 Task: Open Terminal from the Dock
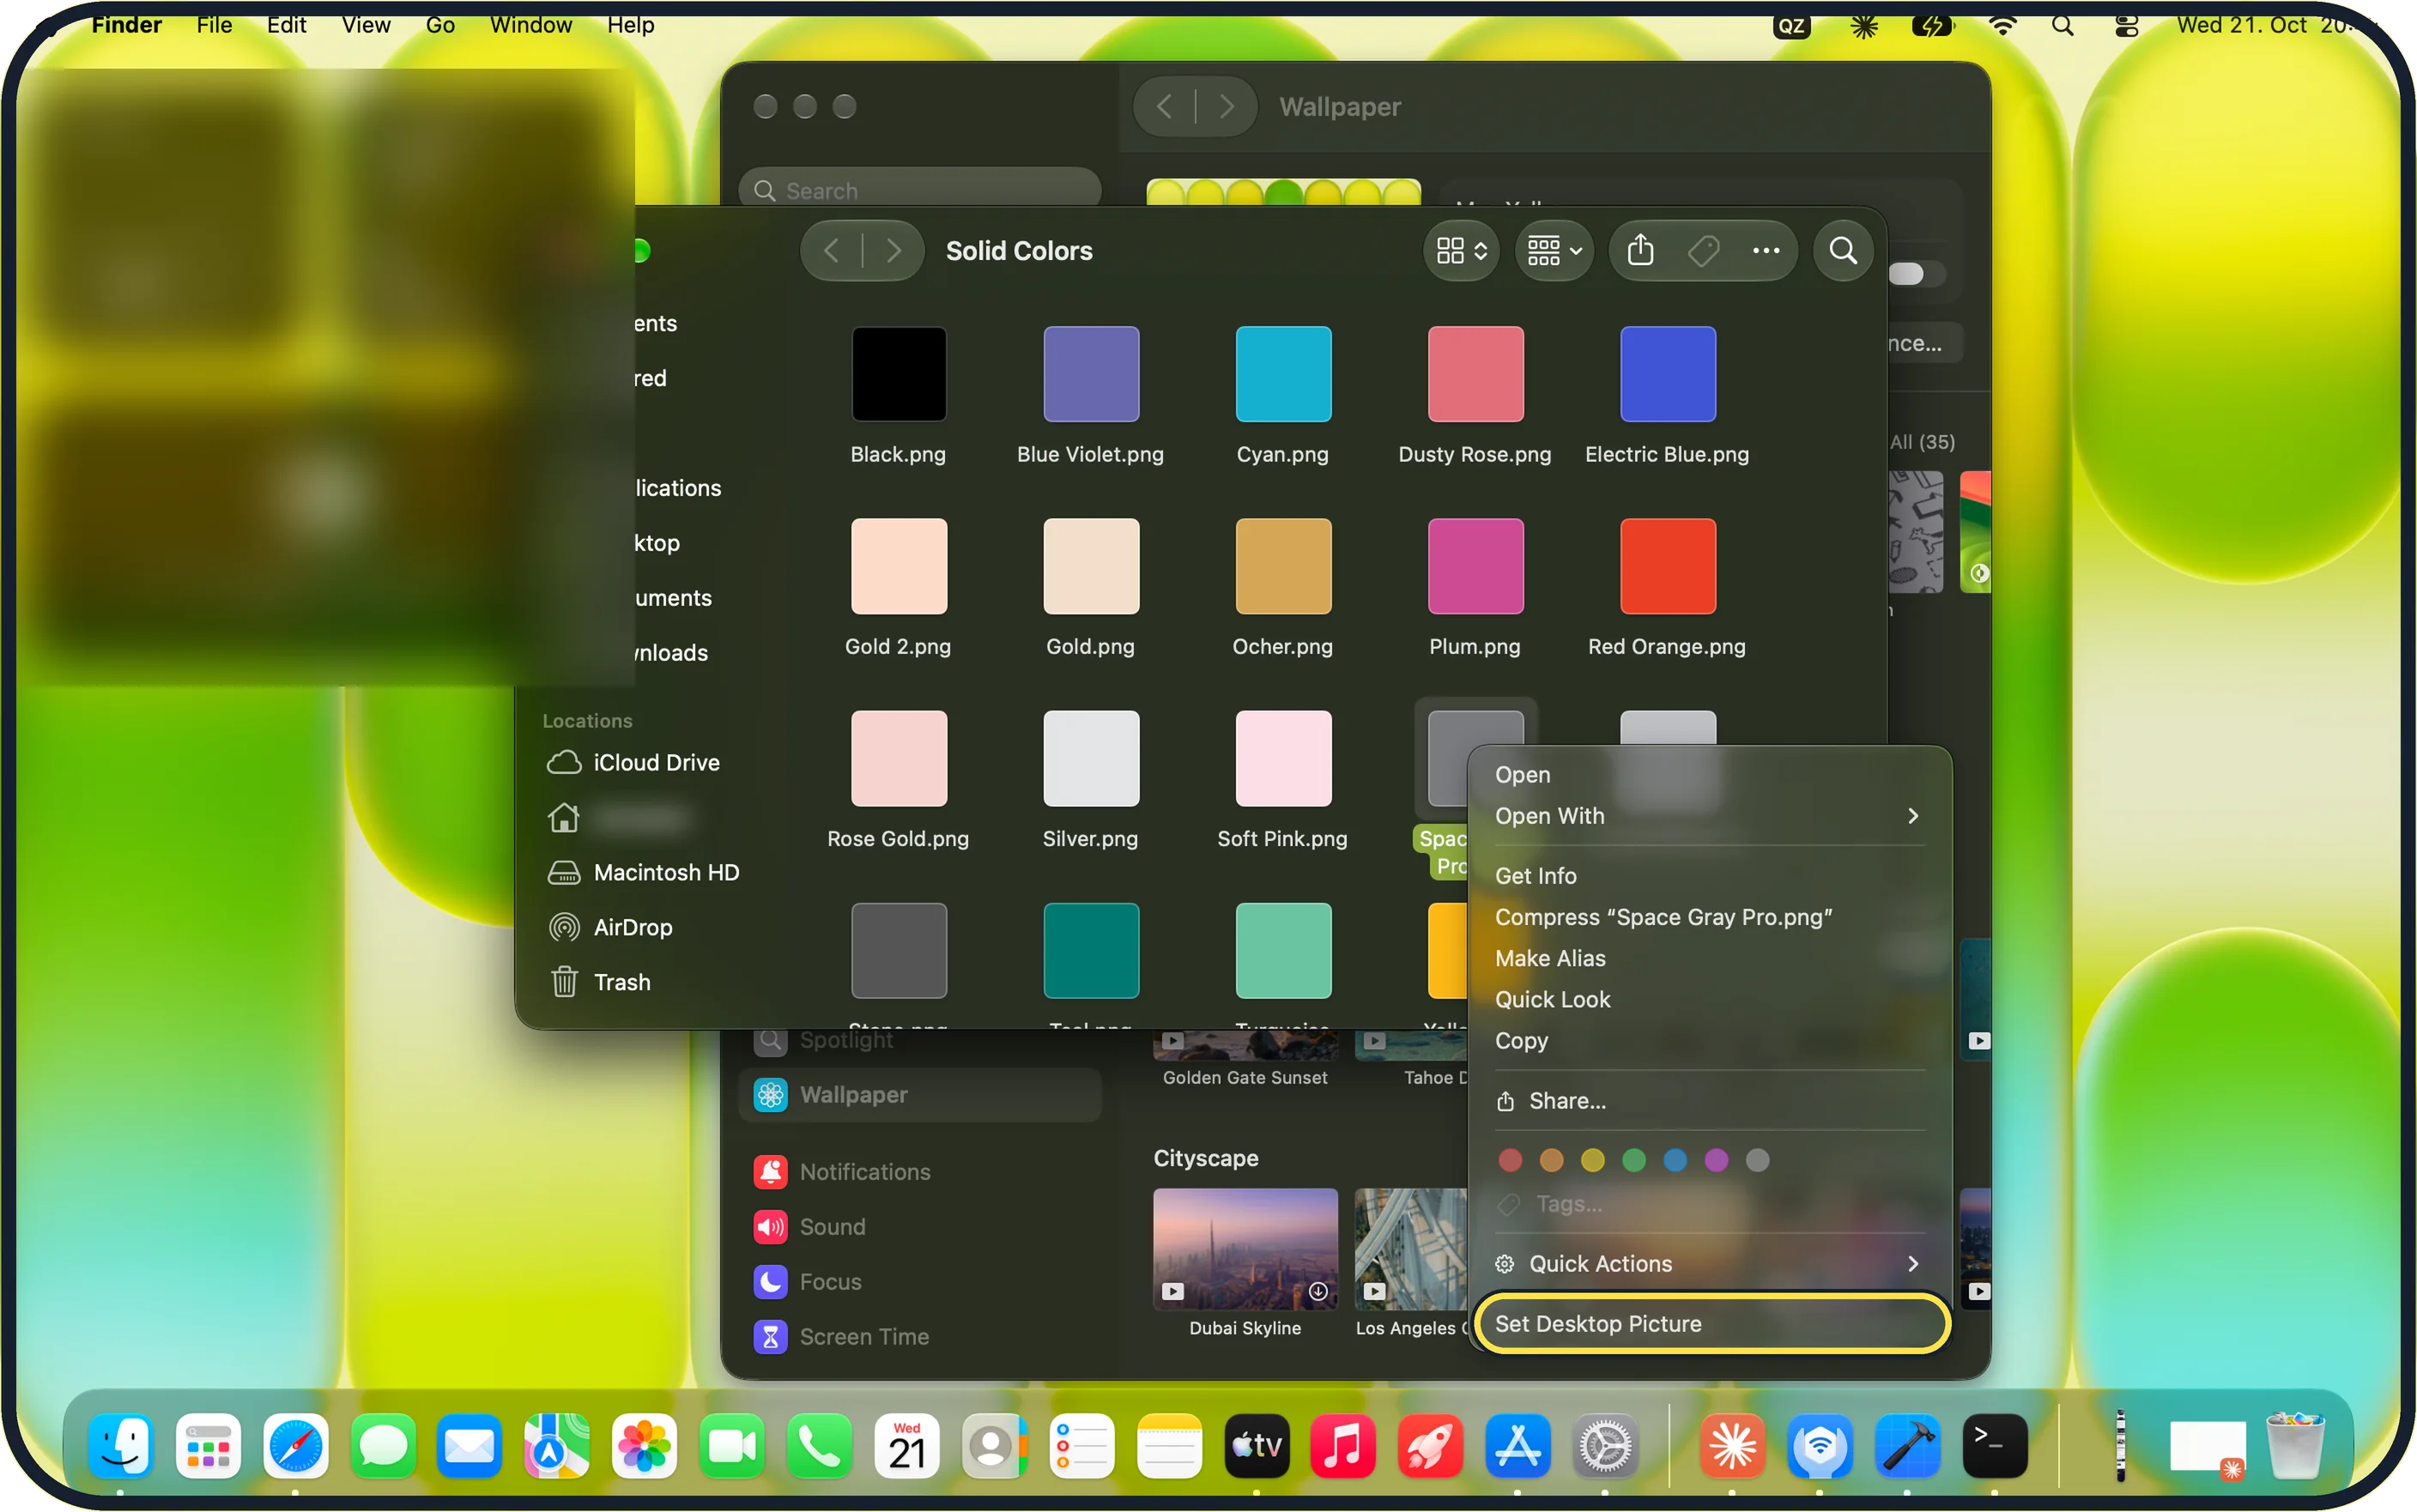[x=1995, y=1446]
